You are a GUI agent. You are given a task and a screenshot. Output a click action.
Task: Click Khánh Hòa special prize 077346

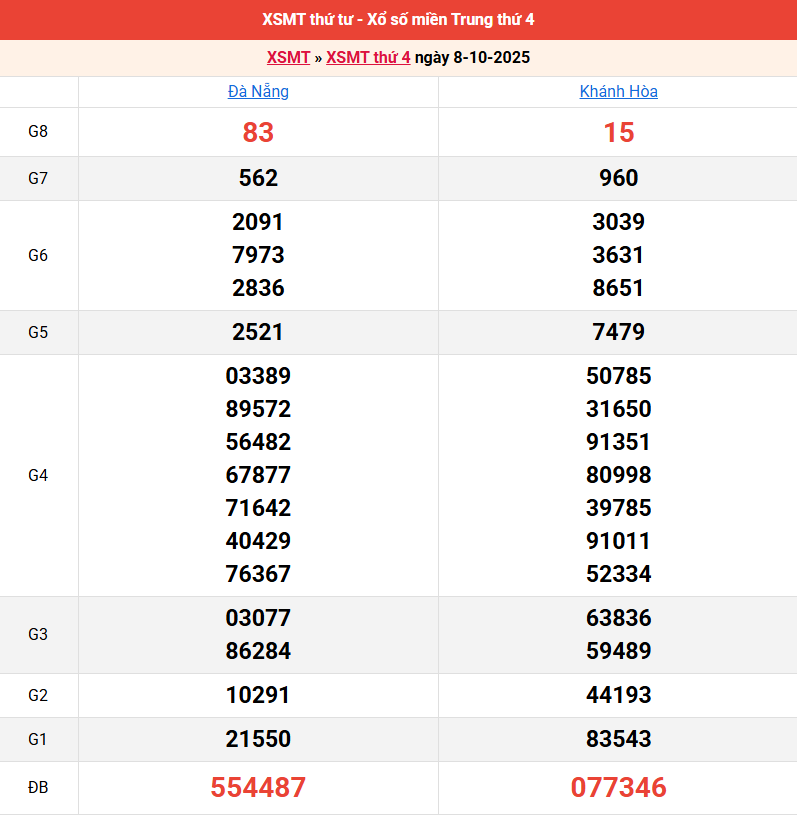[618, 788]
